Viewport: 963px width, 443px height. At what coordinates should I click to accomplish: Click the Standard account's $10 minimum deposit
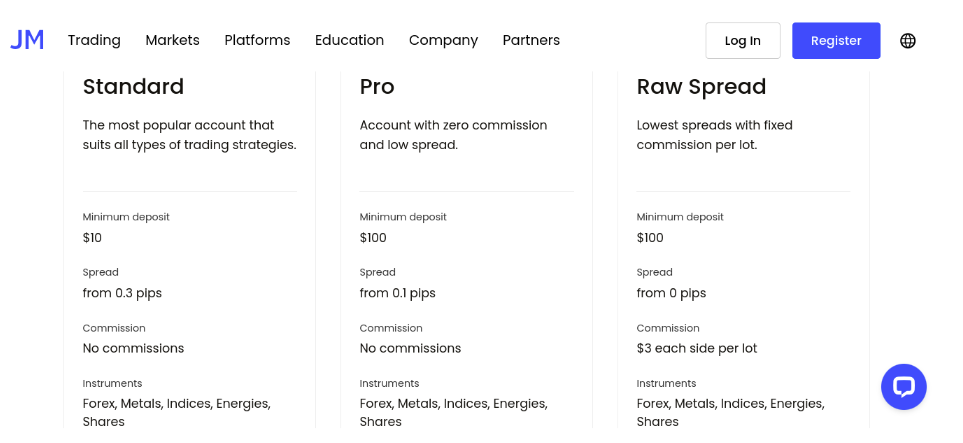coord(92,238)
